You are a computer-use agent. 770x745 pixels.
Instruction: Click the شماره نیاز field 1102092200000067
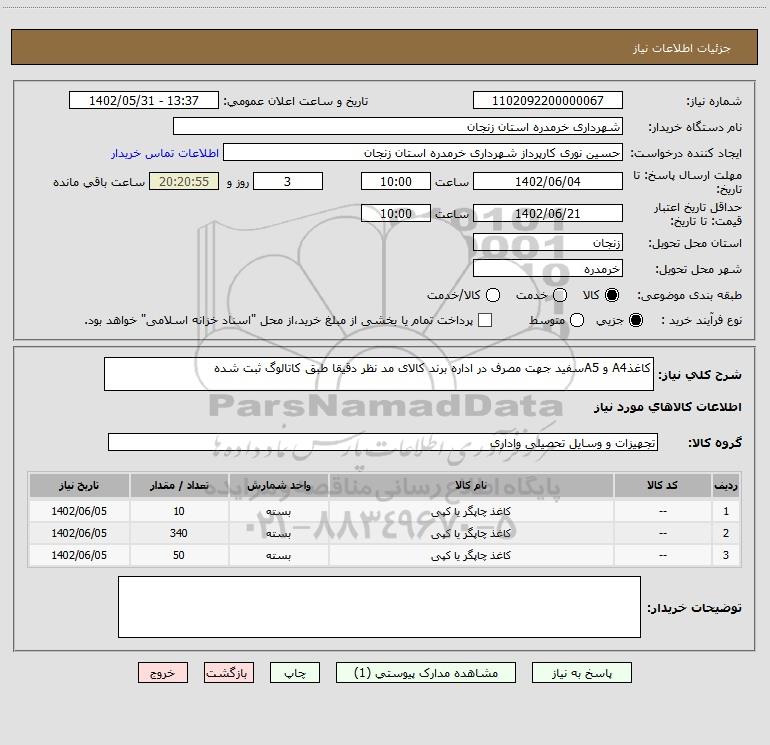[548, 100]
